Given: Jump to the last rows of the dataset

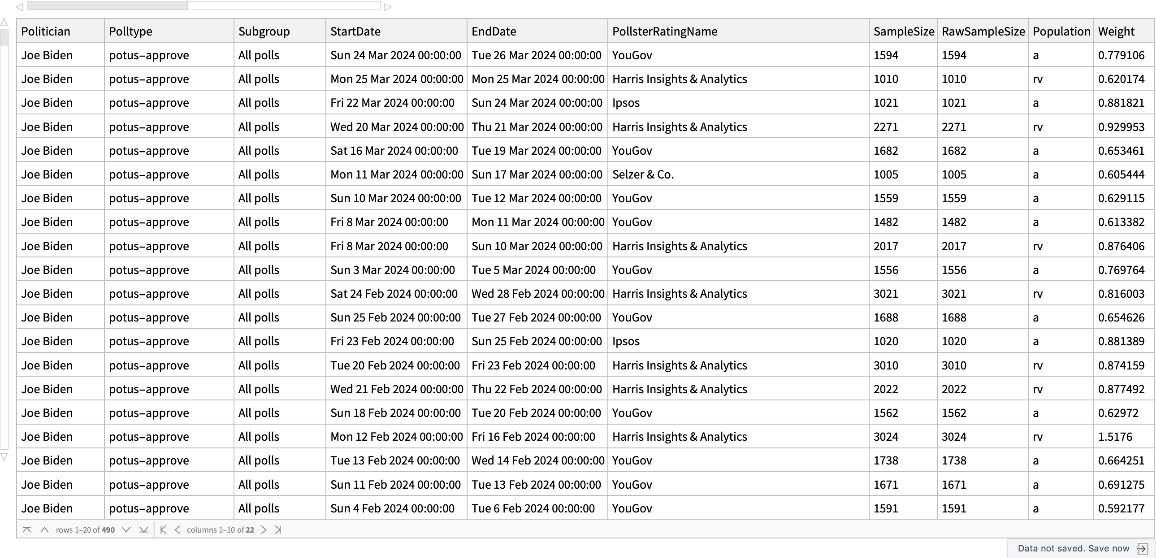Looking at the screenshot, I should (x=143, y=529).
